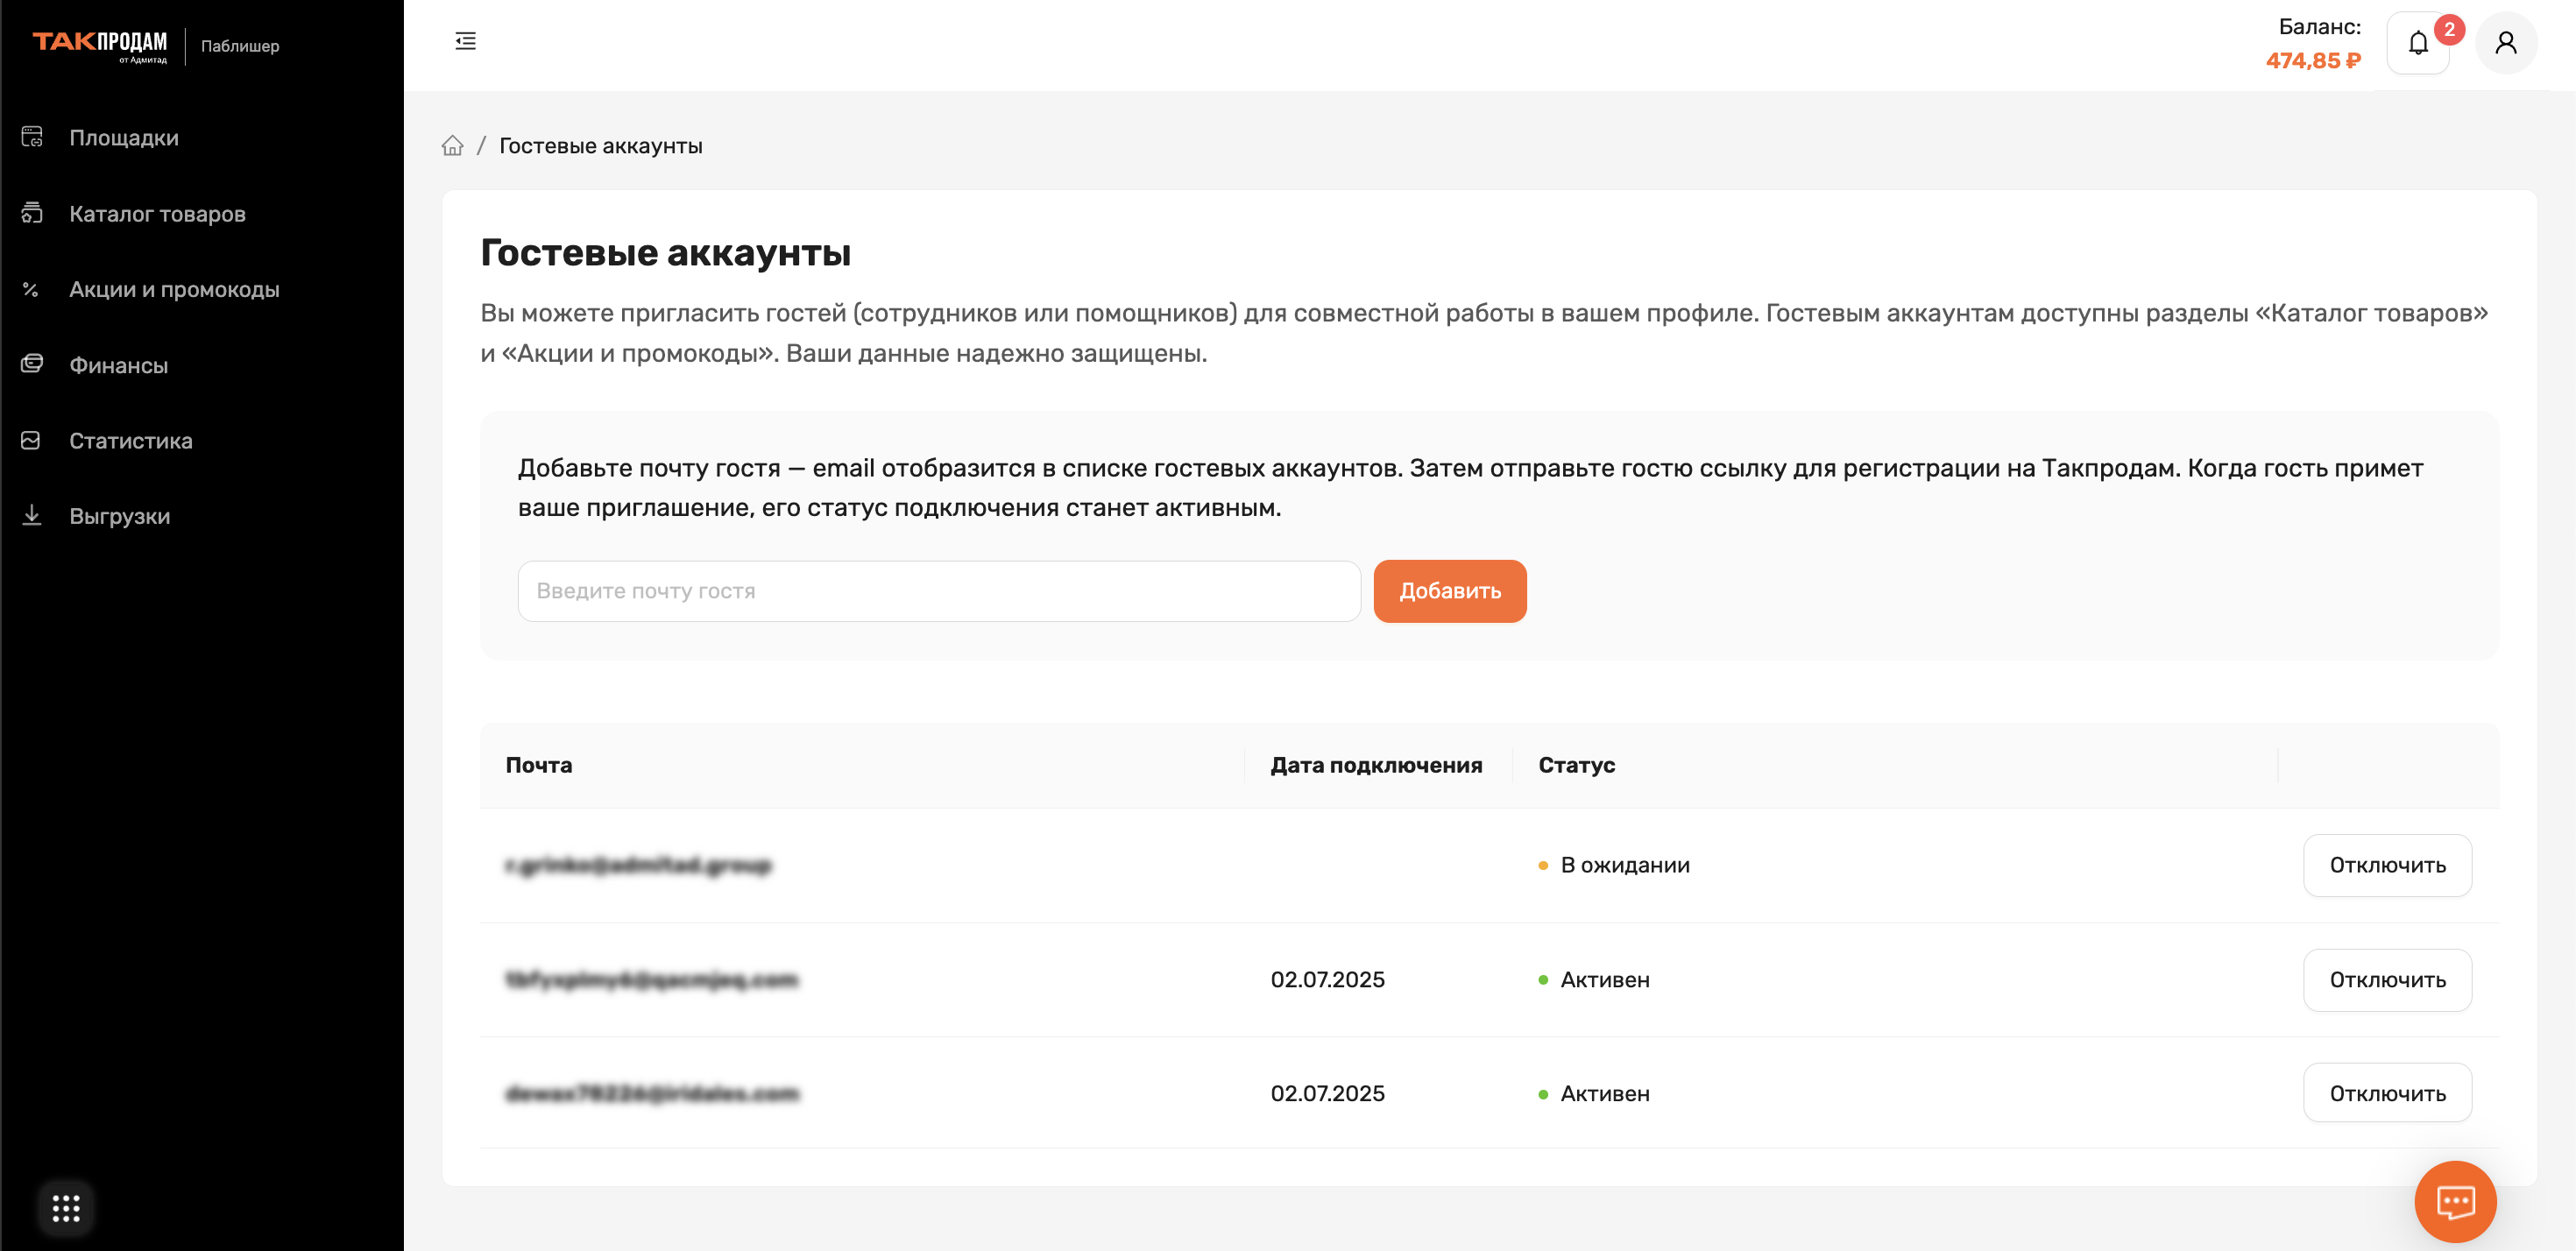This screenshot has width=2576, height=1251.
Task: Open Выгрузки downloads section
Action: [x=119, y=516]
